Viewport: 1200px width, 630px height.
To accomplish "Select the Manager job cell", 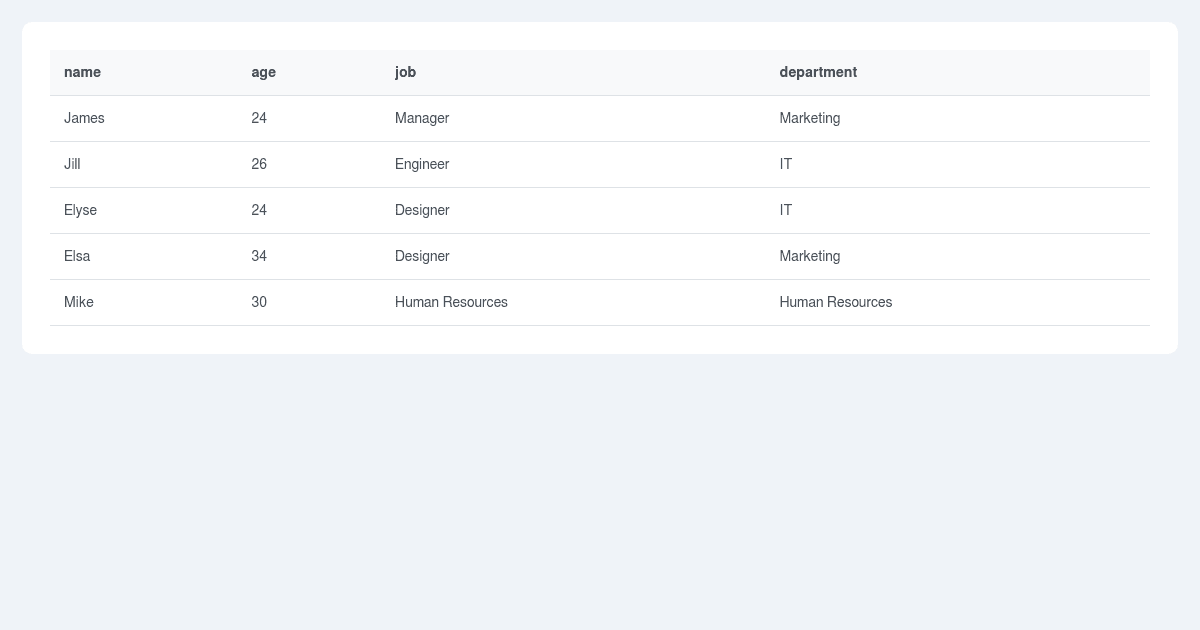I will [573, 118].
